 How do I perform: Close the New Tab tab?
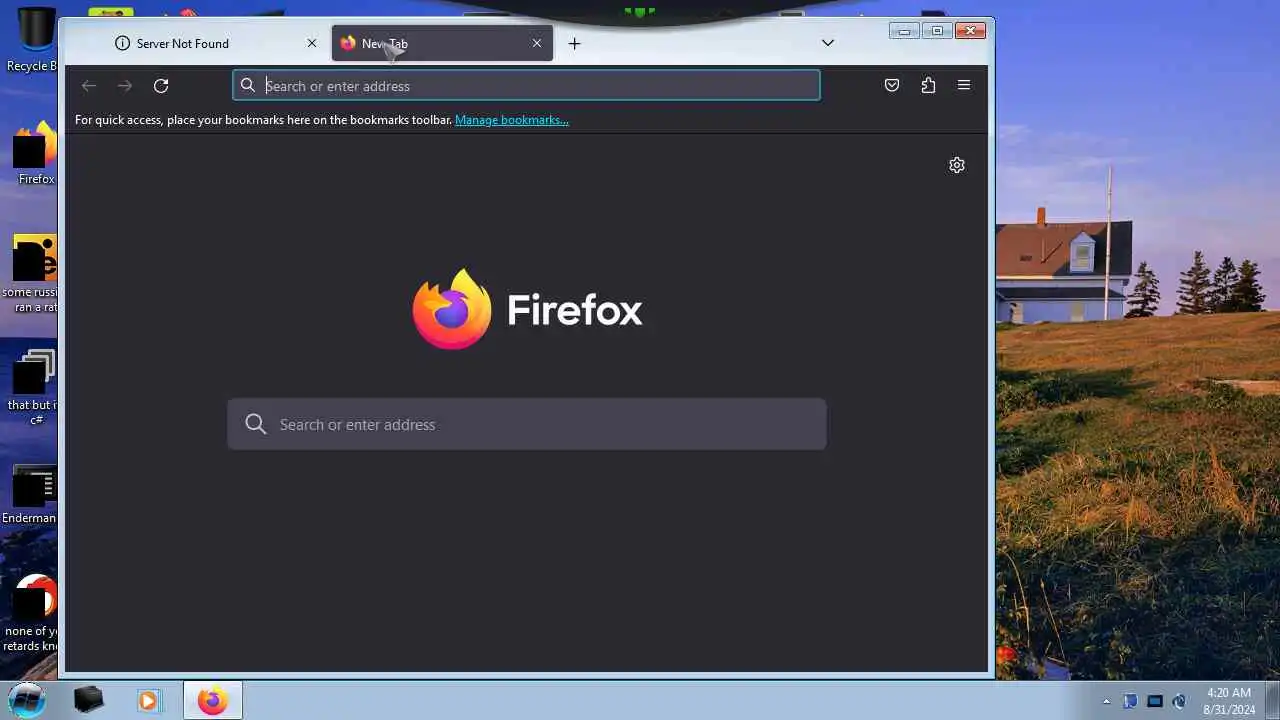(537, 44)
